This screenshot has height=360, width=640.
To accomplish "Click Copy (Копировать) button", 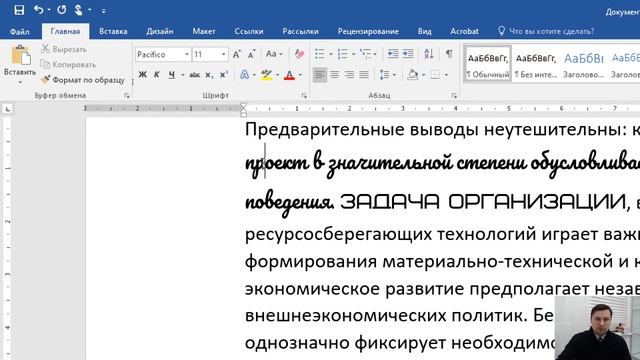I will click(x=68, y=64).
